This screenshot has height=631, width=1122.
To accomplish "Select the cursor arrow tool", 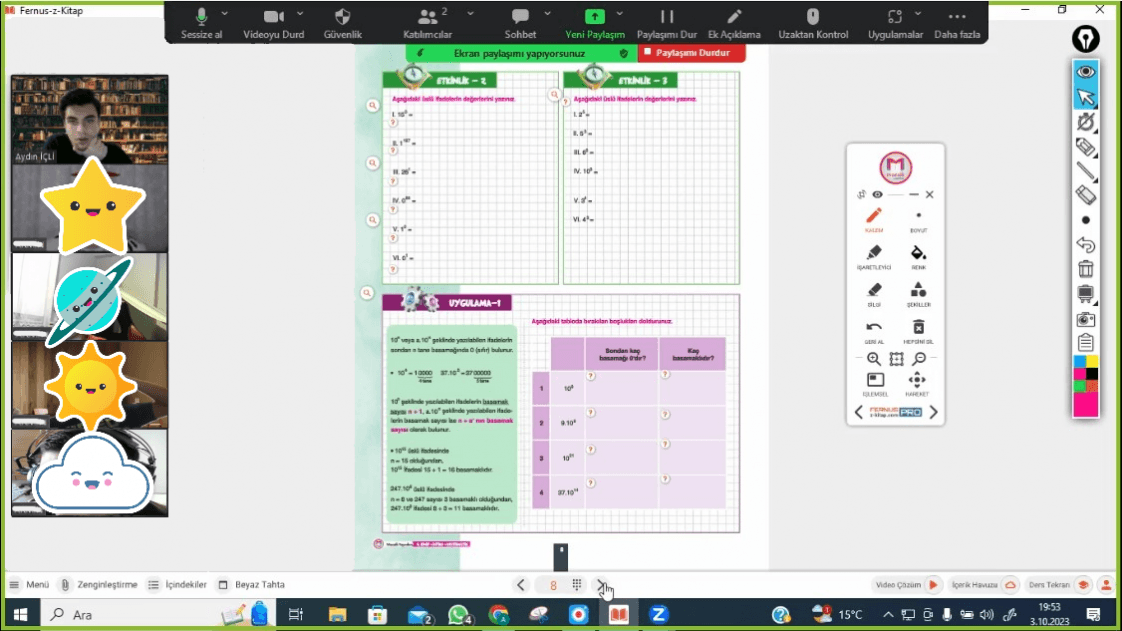I will tap(1086, 97).
